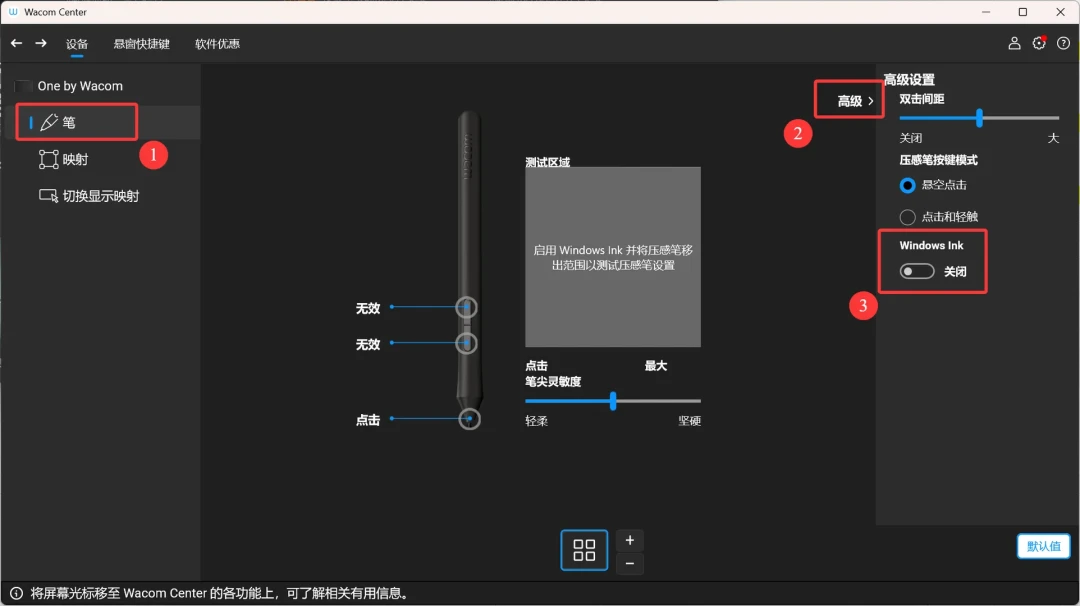Open the user account icon
This screenshot has height=606, width=1080.
click(x=1015, y=43)
